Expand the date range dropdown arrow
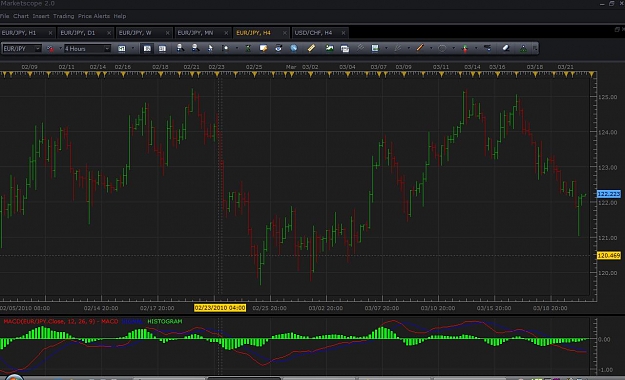This screenshot has height=380, width=625. [x=132, y=49]
